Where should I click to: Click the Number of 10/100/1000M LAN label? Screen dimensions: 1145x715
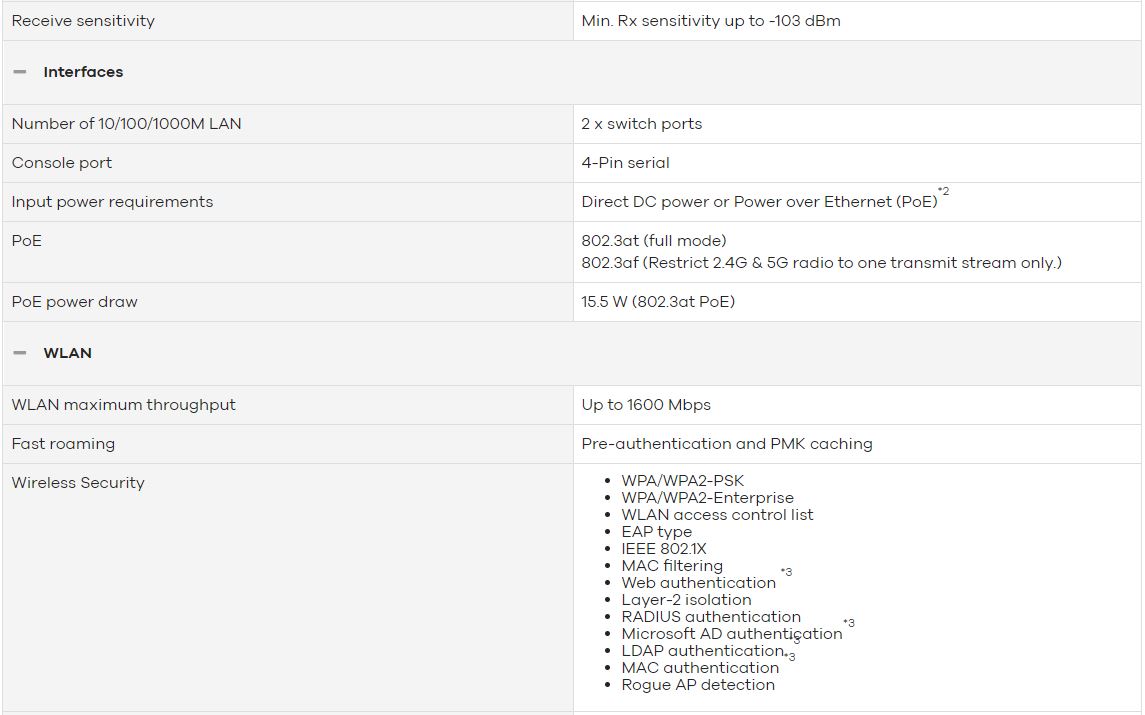126,124
